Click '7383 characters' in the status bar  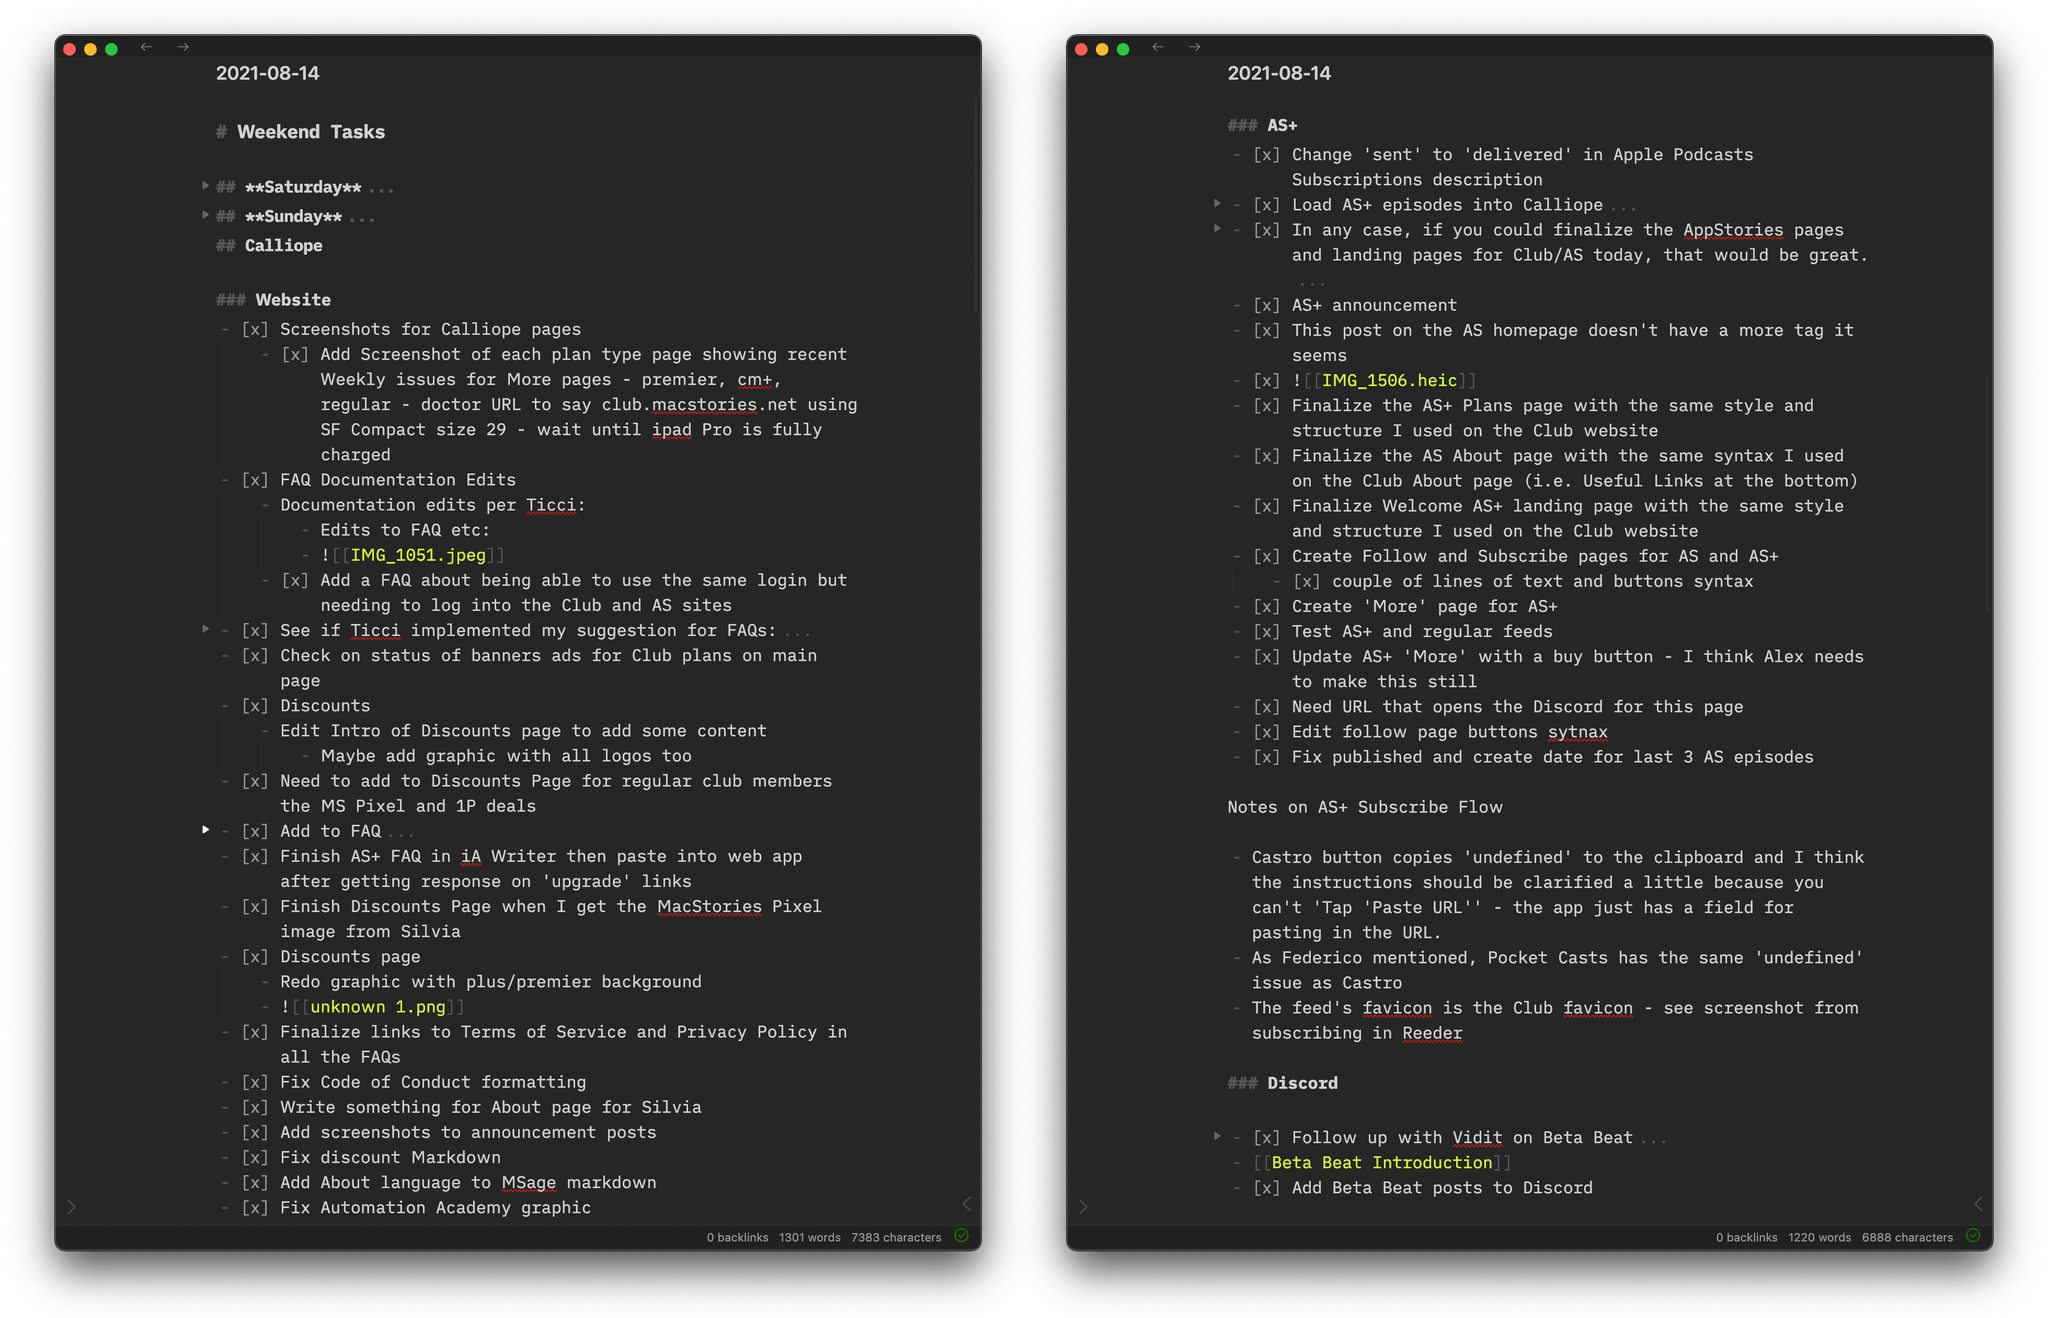click(896, 1237)
